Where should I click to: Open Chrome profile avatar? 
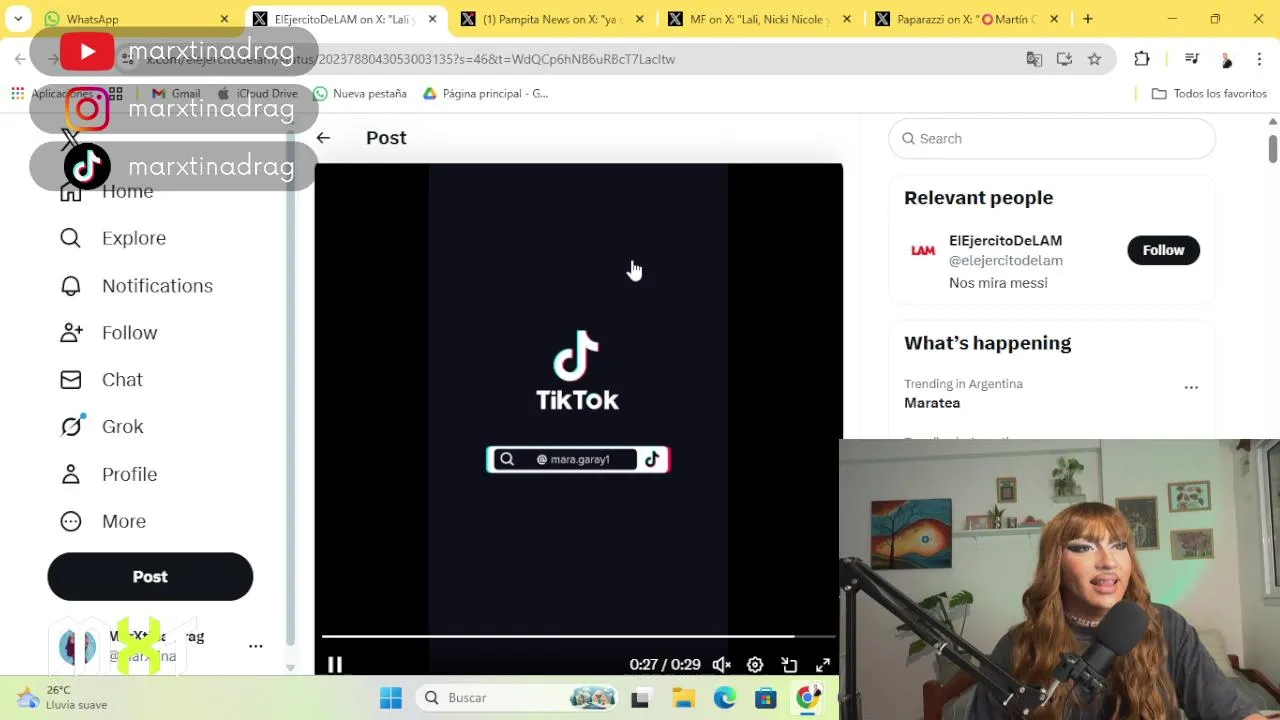pyautogui.click(x=1227, y=59)
